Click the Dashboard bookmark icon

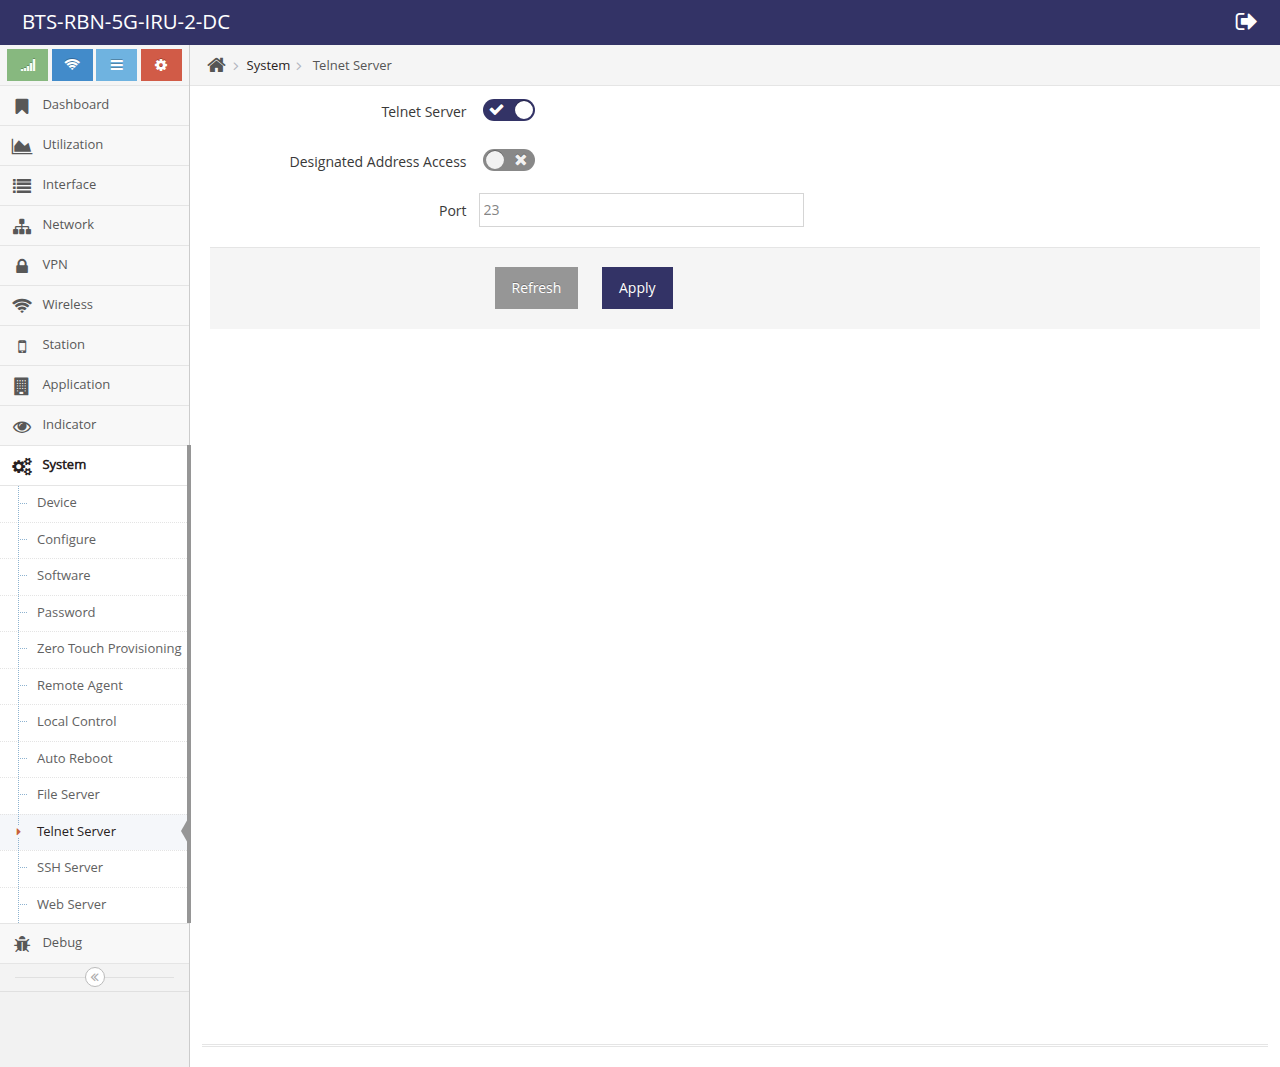pyautogui.click(x=22, y=106)
